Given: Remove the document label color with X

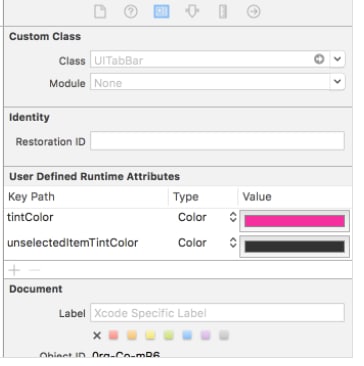Looking at the screenshot, I should point(97,335).
